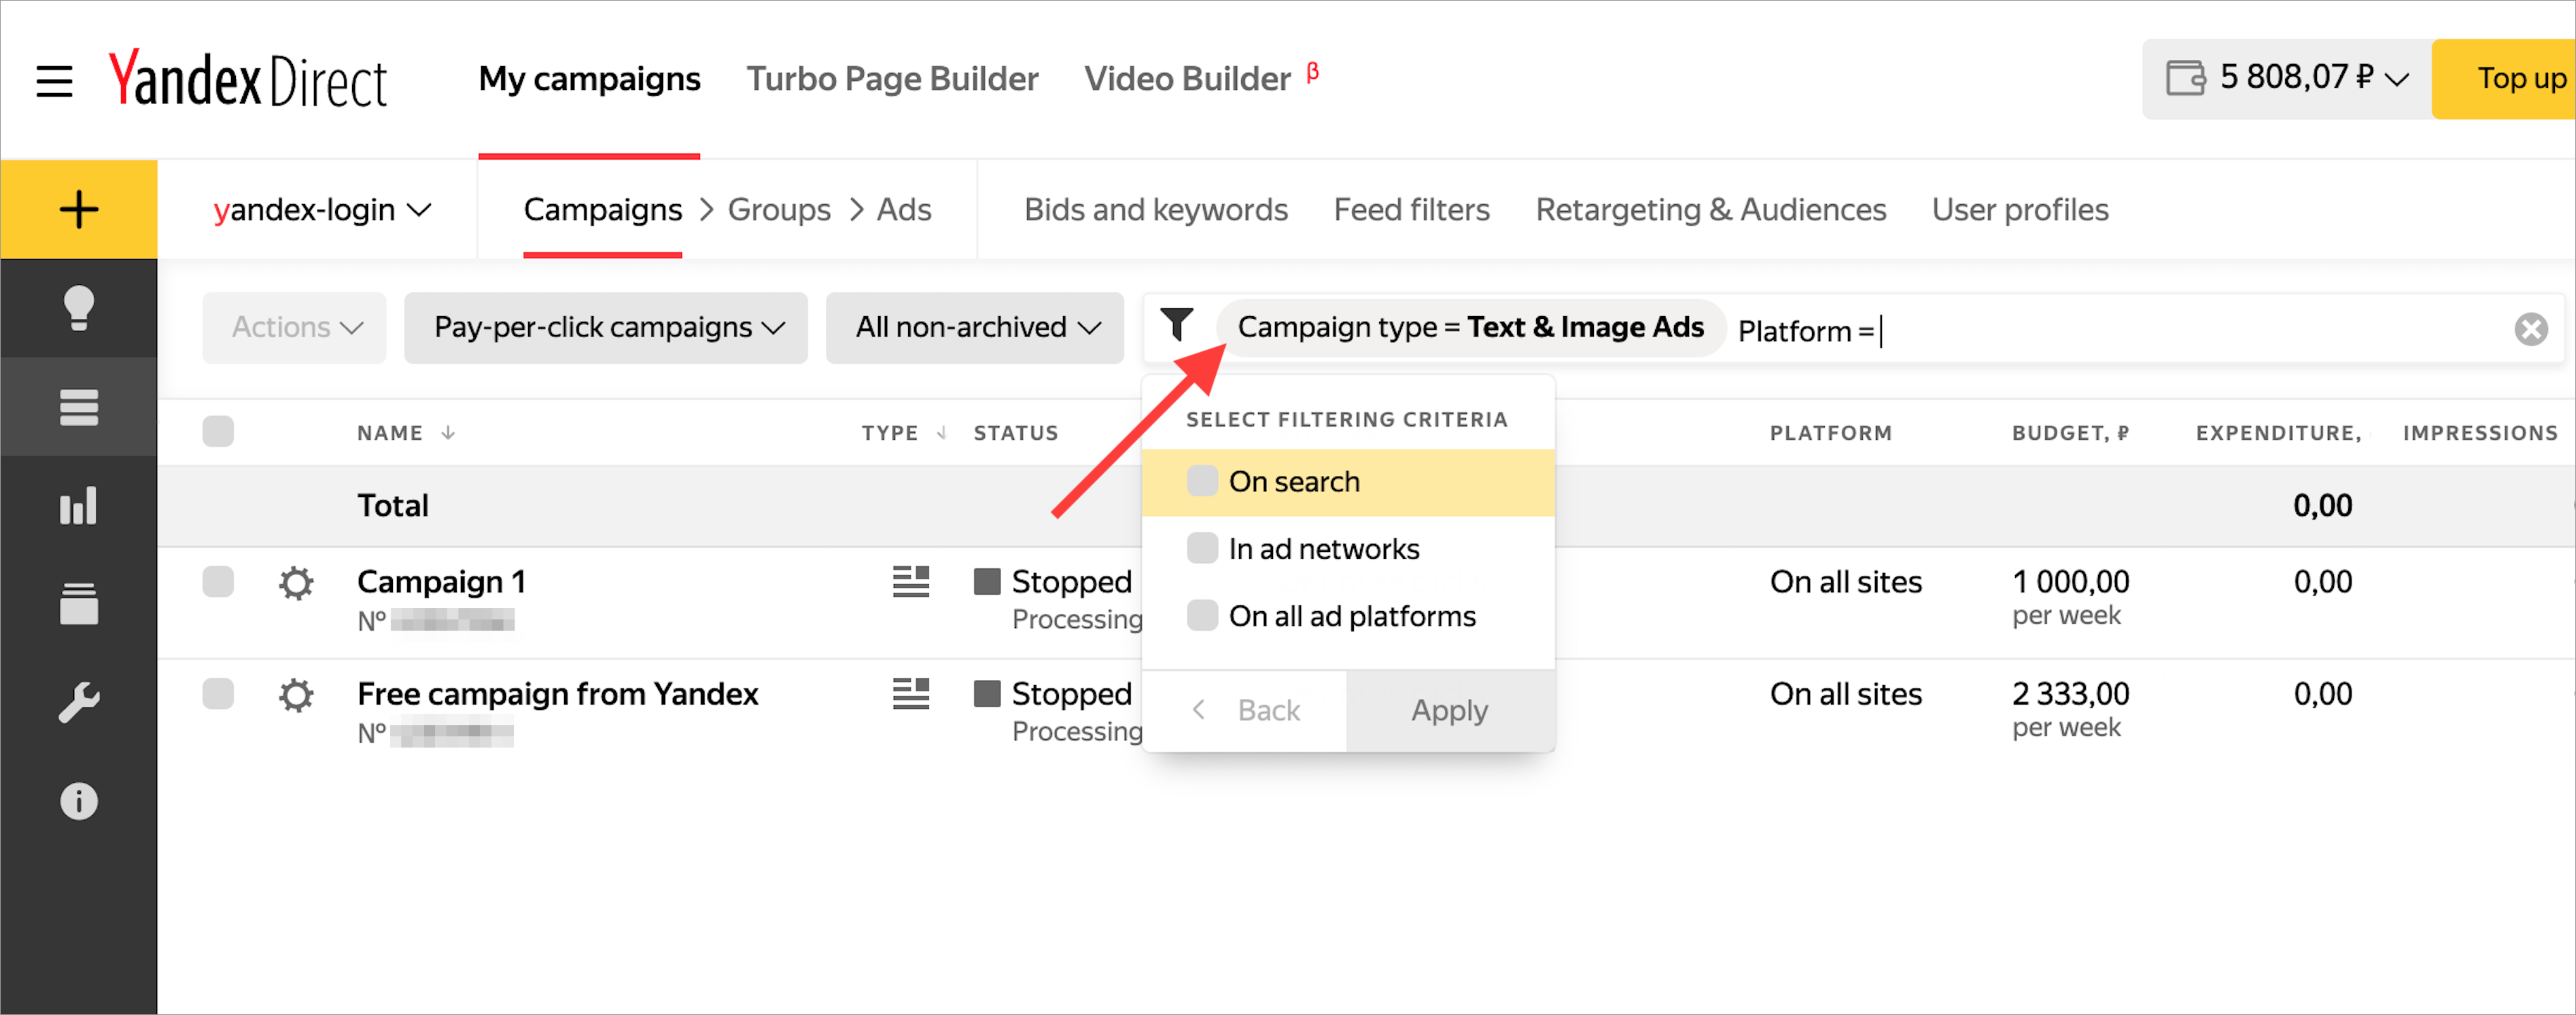Click Back in the filter popup
Screen dimensions: 2576x1015
1245,711
